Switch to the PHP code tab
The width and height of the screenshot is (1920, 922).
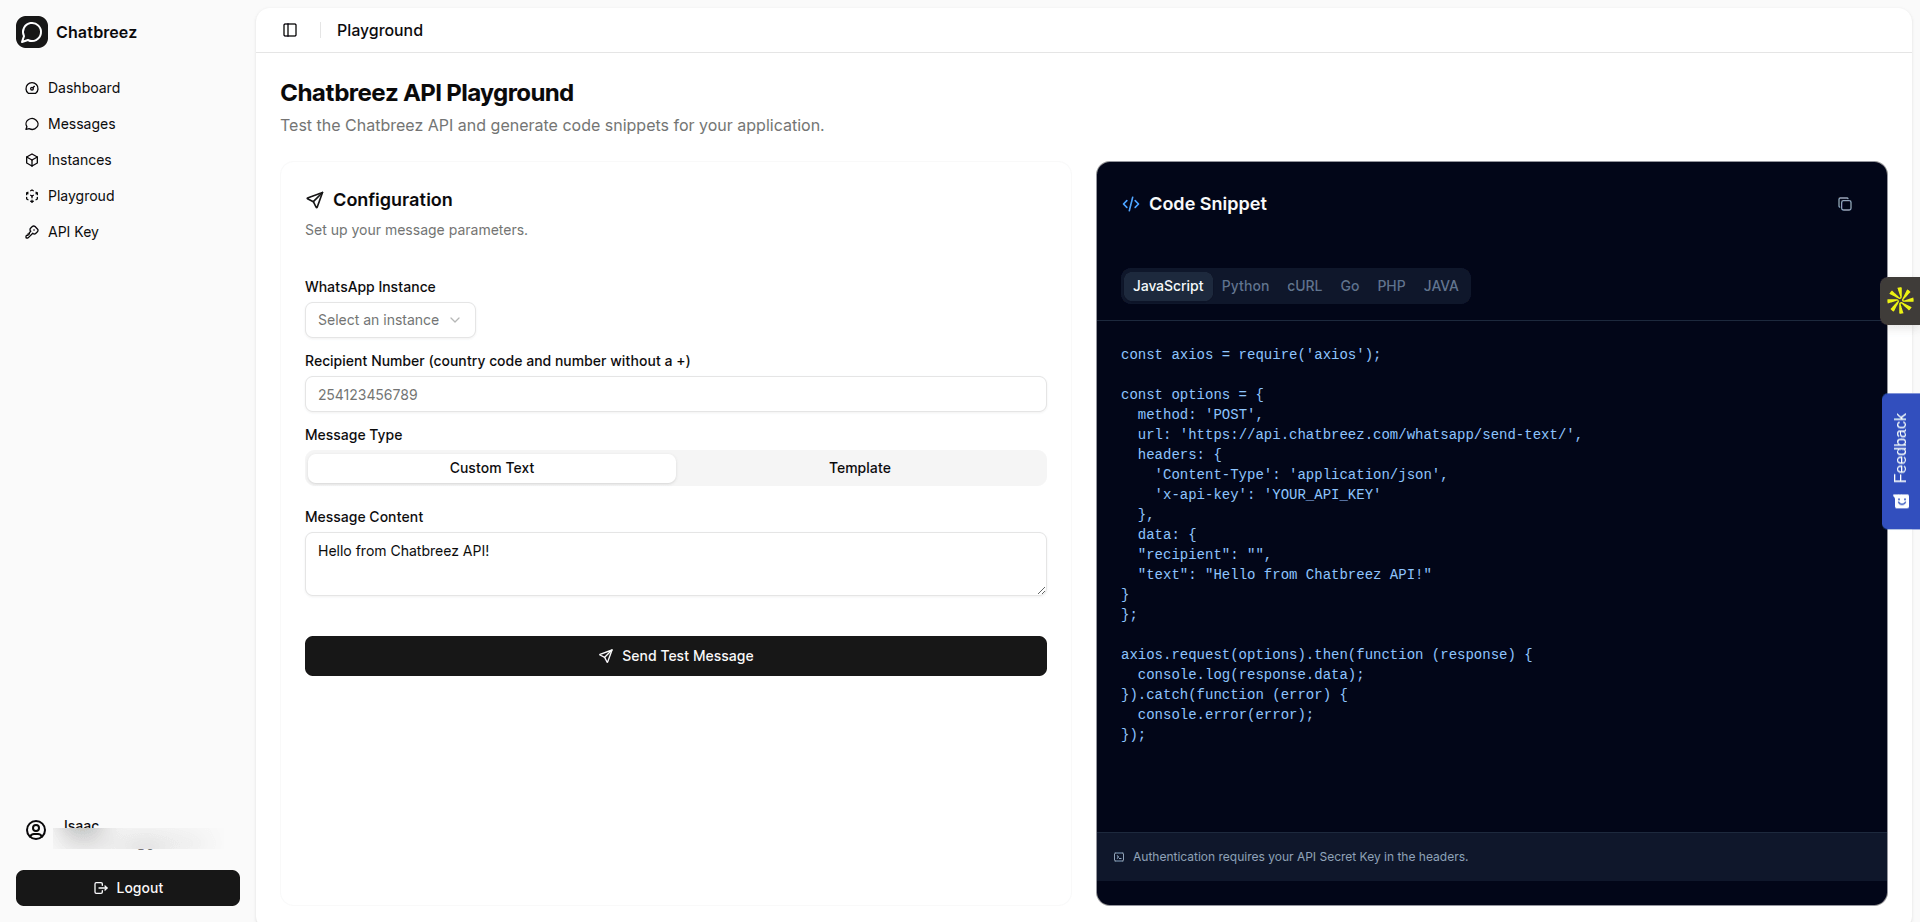click(x=1391, y=286)
